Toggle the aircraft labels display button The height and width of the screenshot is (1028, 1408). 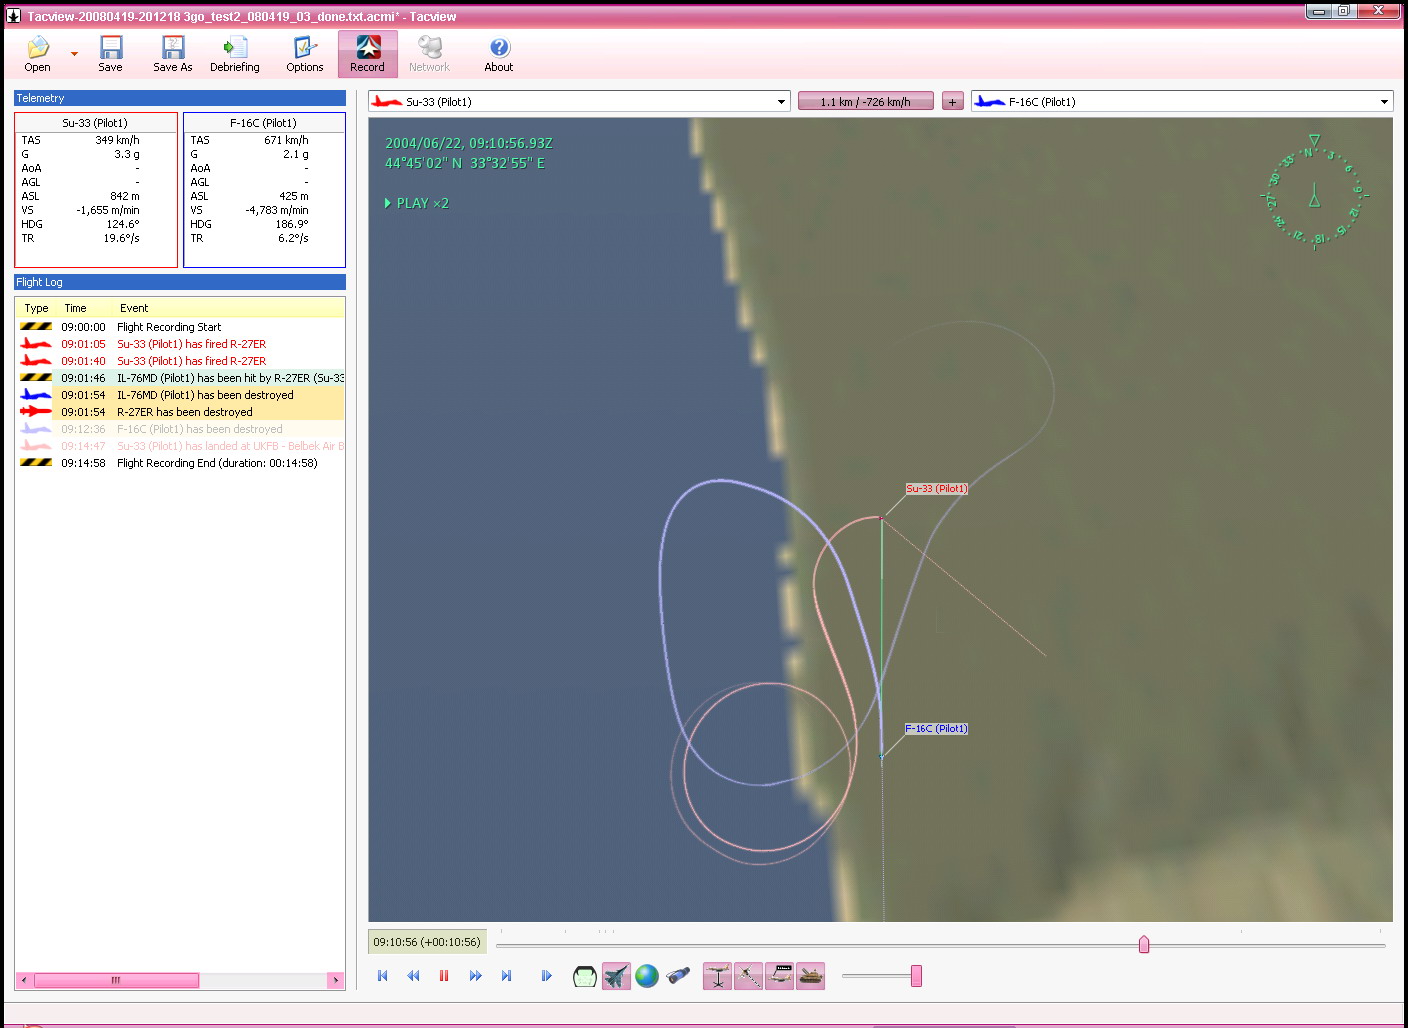tap(780, 976)
